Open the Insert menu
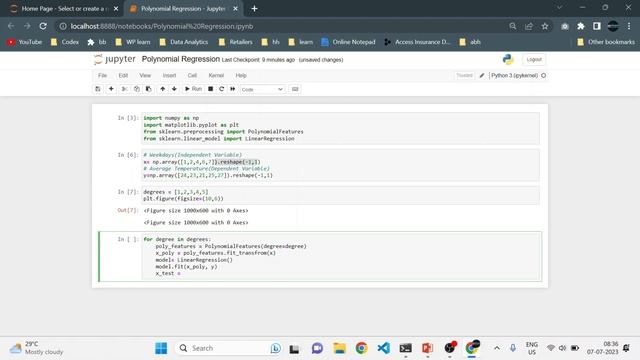The image size is (640, 360). tap(169, 76)
